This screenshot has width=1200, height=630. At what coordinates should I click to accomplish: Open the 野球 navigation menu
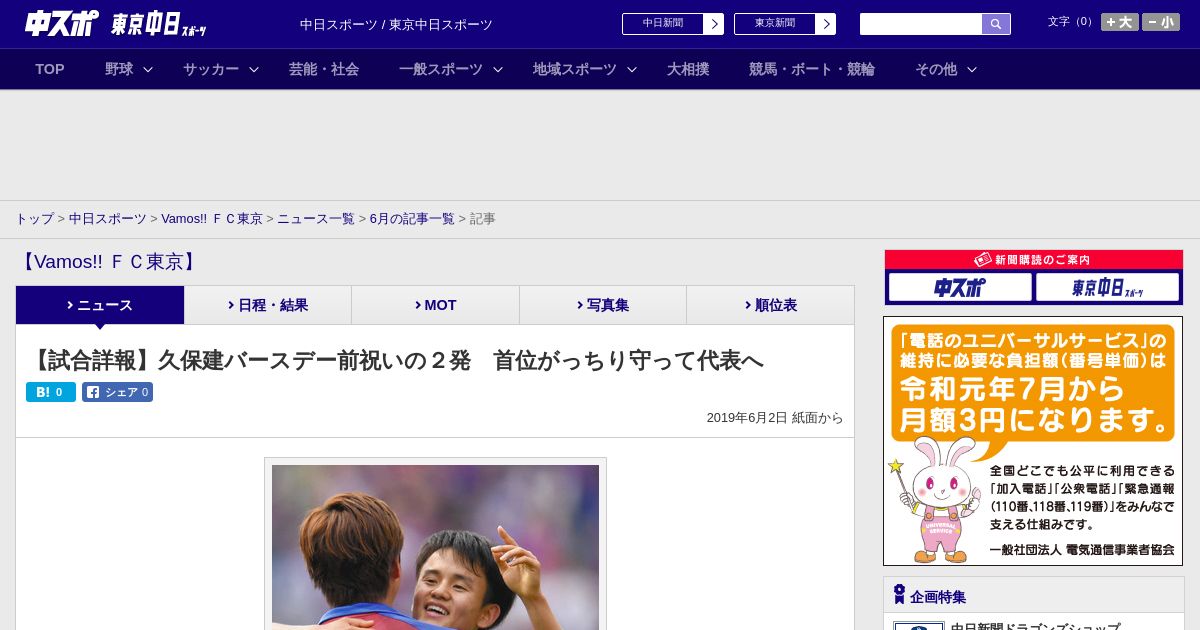(x=119, y=69)
